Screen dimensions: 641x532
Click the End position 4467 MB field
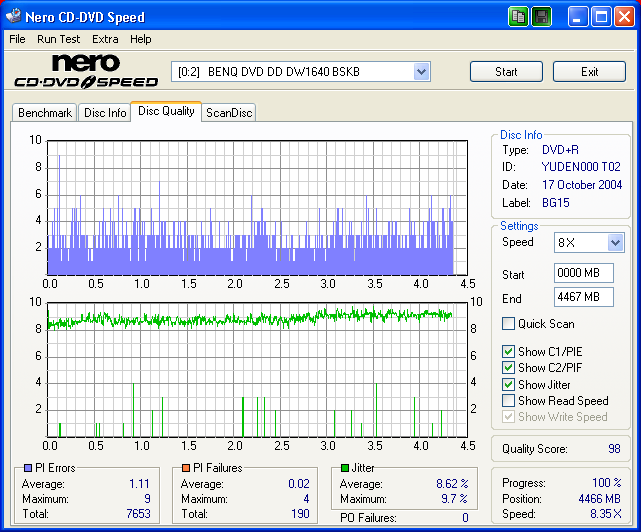tap(583, 297)
